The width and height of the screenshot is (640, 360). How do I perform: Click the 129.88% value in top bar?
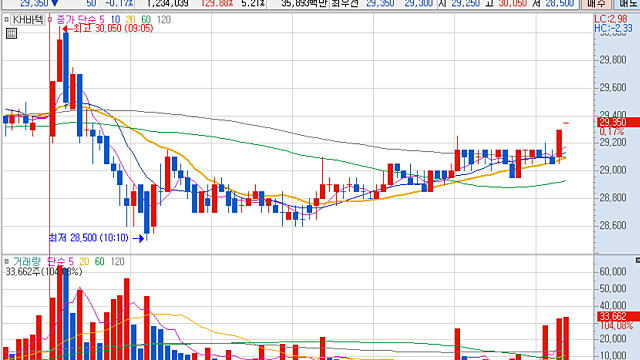tap(217, 4)
